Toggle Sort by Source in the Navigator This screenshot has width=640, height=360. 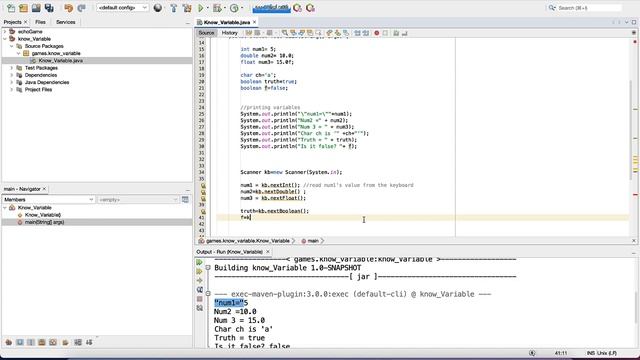pos(89,342)
